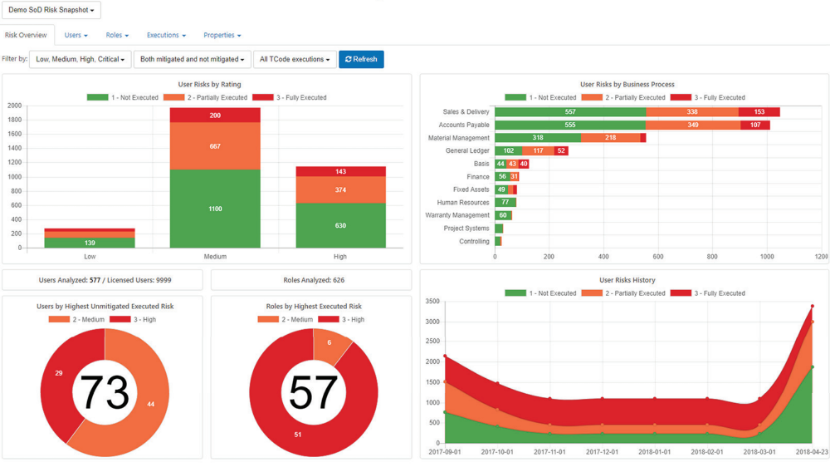This screenshot has width=830, height=468.
Task: Click Sales & Delivery 557 green segment
Action: coord(570,112)
